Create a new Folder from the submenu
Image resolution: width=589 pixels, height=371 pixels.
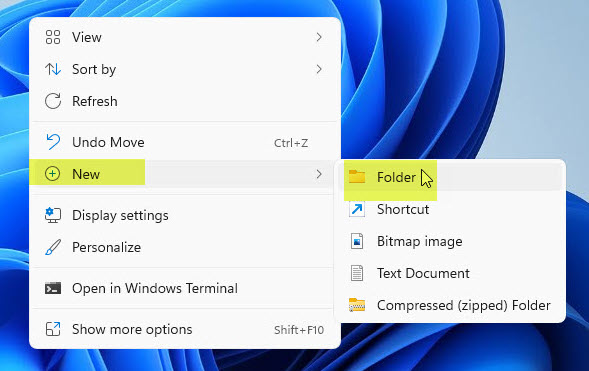pos(450,177)
